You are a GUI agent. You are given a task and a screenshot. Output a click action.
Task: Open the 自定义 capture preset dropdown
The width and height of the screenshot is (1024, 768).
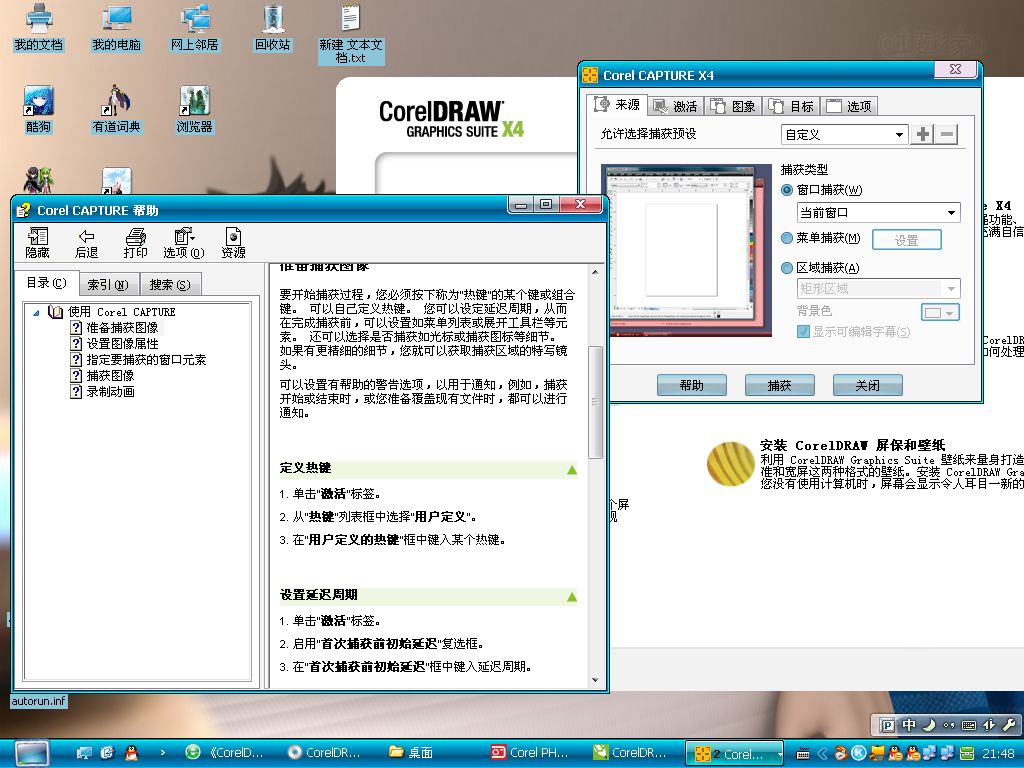(x=844, y=135)
